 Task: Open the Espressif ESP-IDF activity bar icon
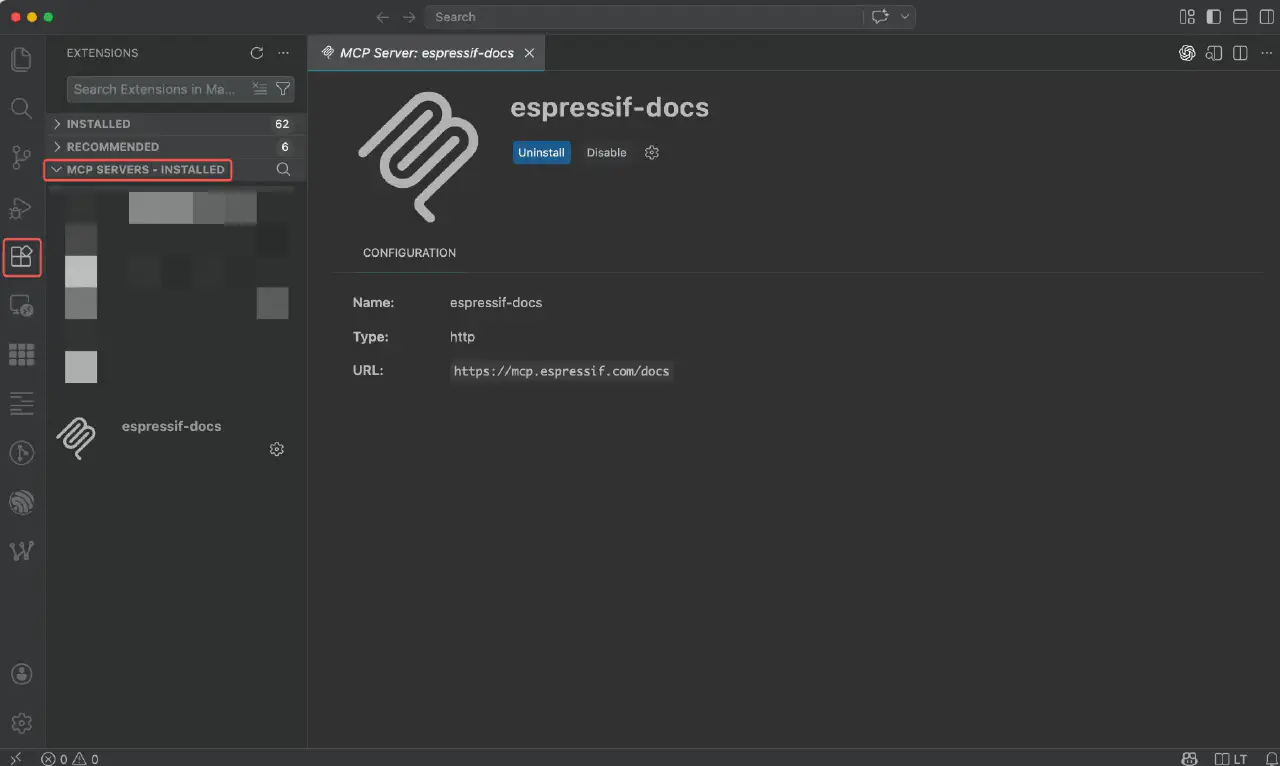21,502
